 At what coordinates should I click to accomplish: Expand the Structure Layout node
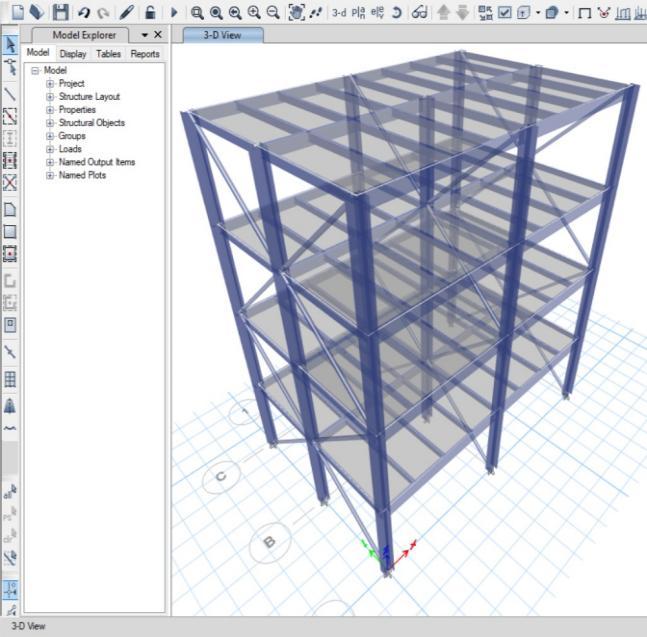[50, 97]
